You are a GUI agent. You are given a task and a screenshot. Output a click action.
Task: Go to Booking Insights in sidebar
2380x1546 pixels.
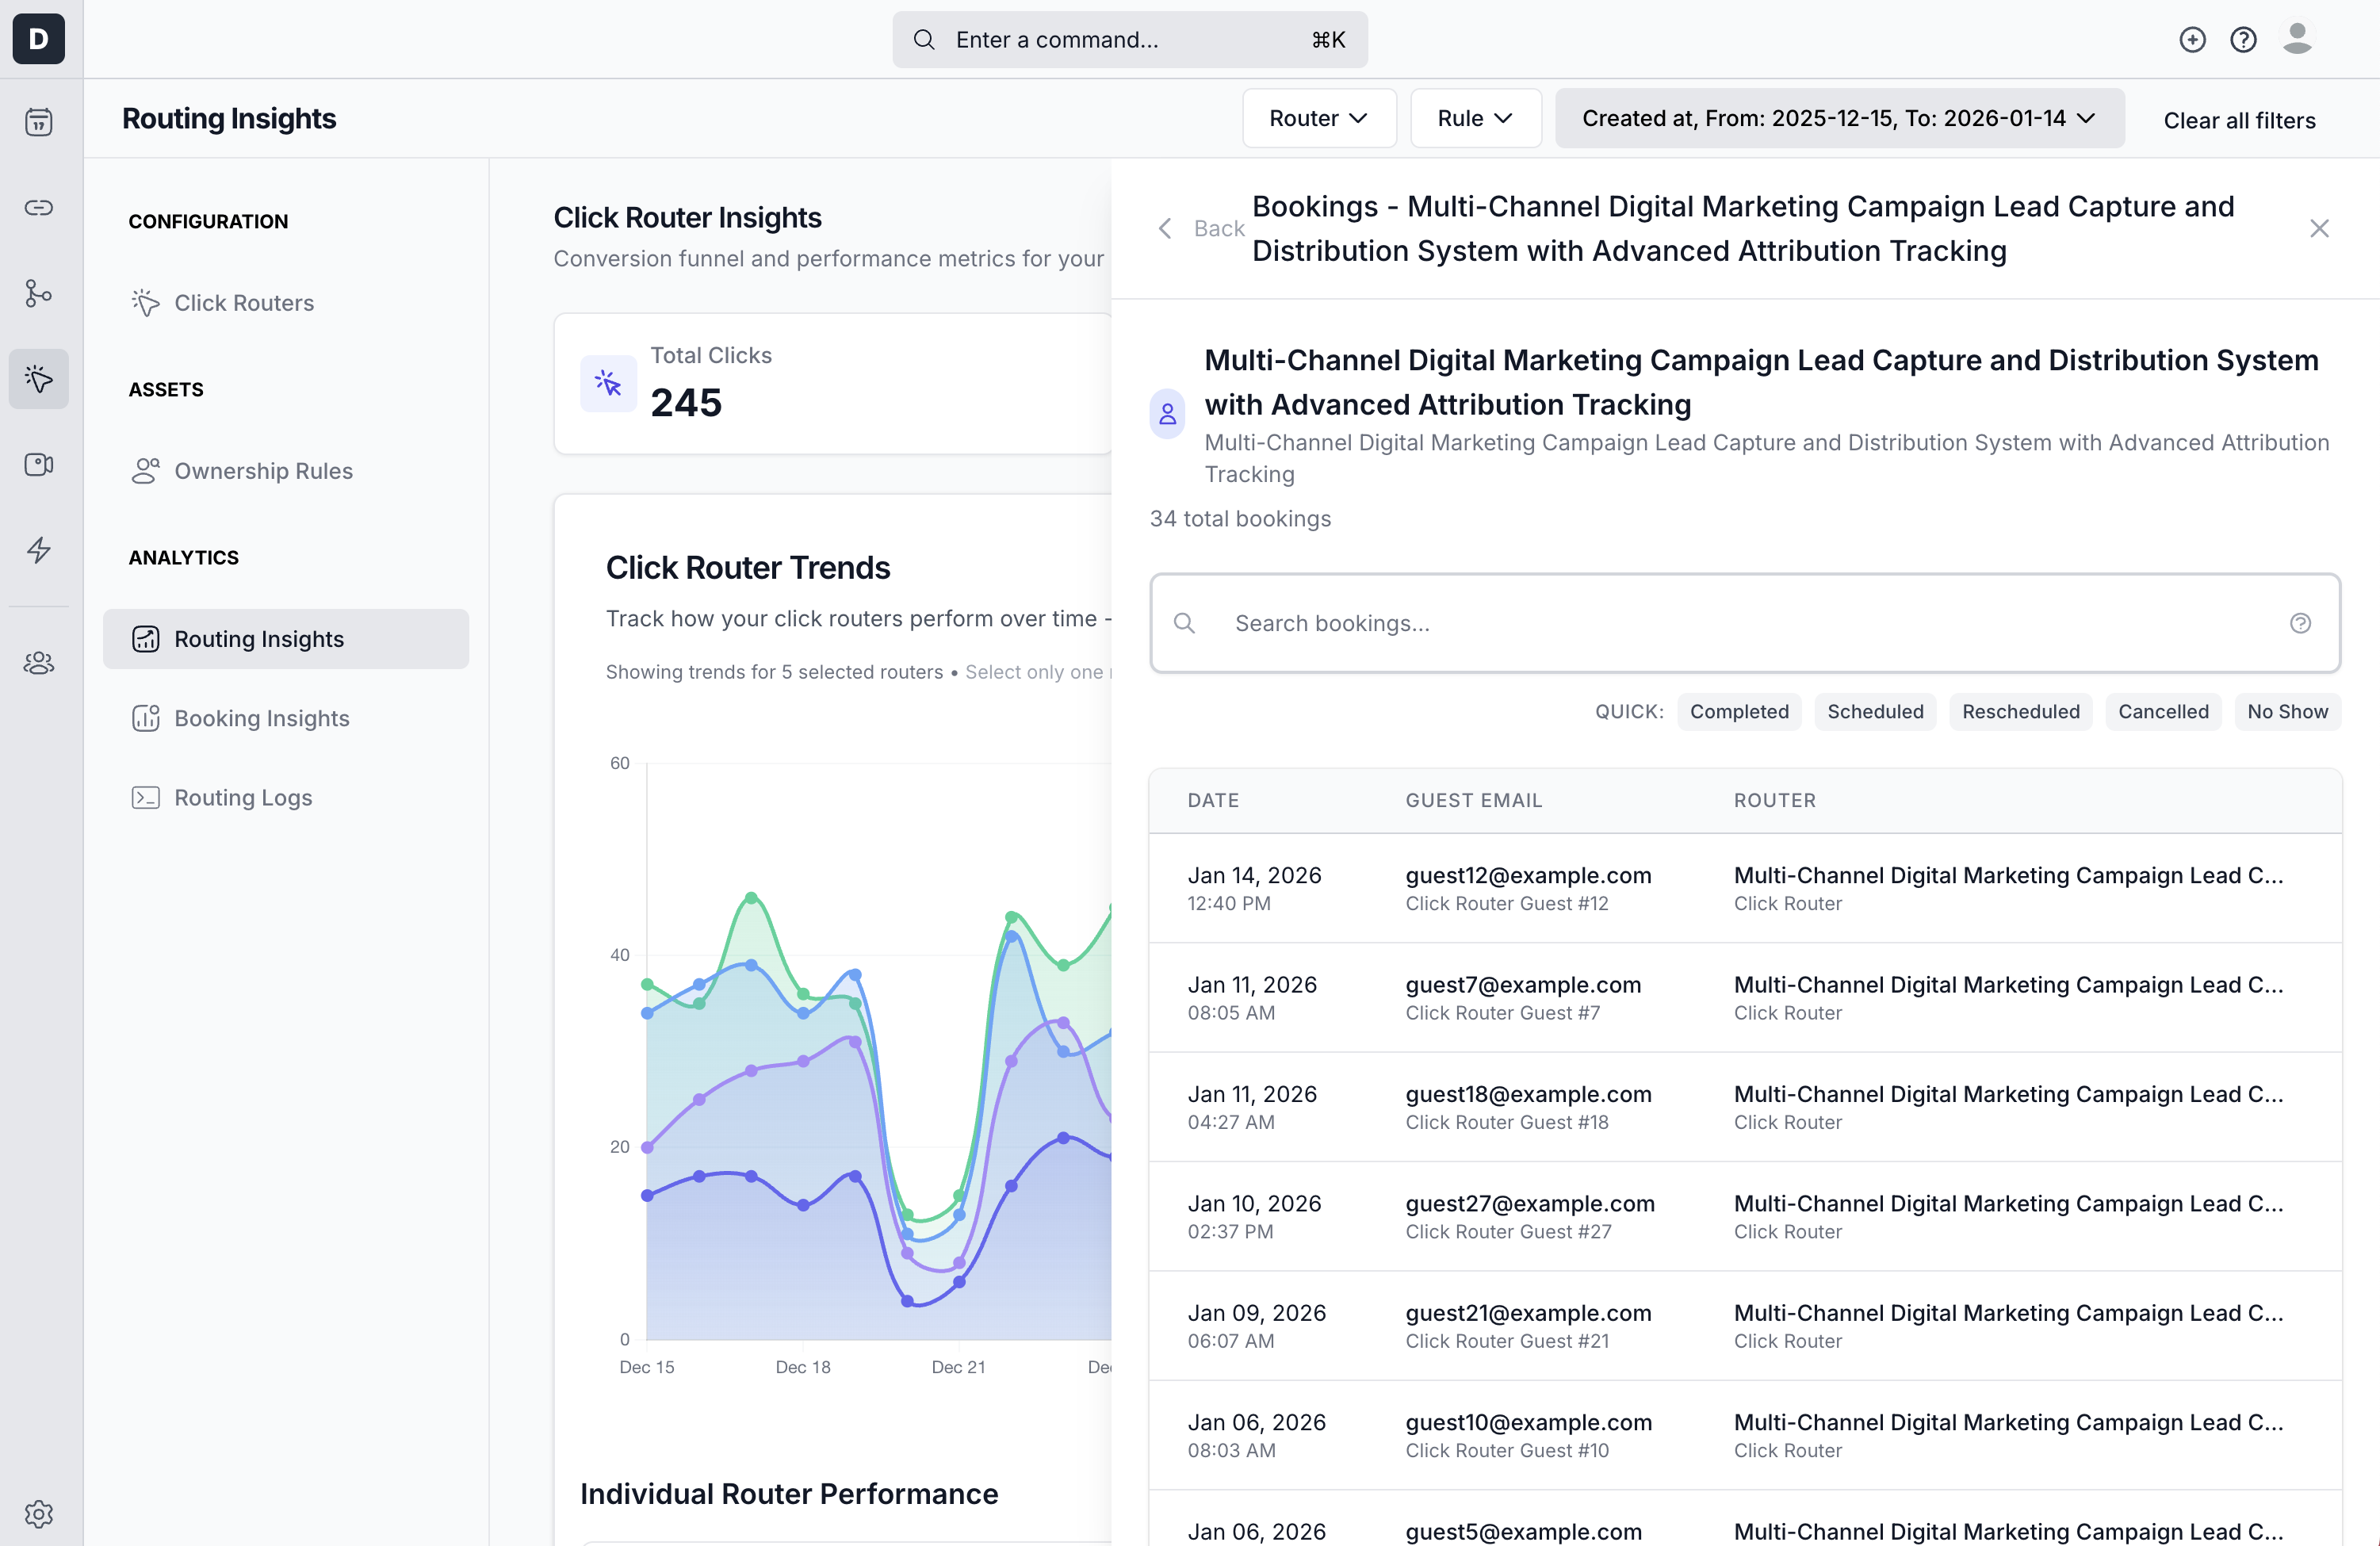pyautogui.click(x=262, y=718)
